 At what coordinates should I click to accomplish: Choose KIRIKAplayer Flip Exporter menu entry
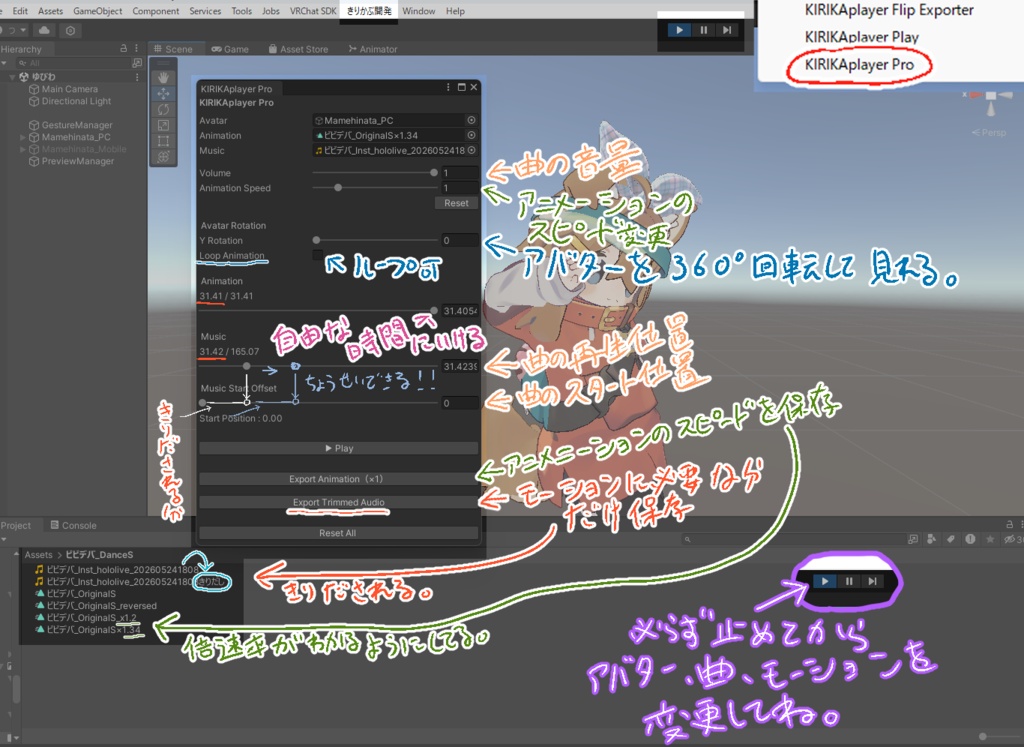point(889,10)
